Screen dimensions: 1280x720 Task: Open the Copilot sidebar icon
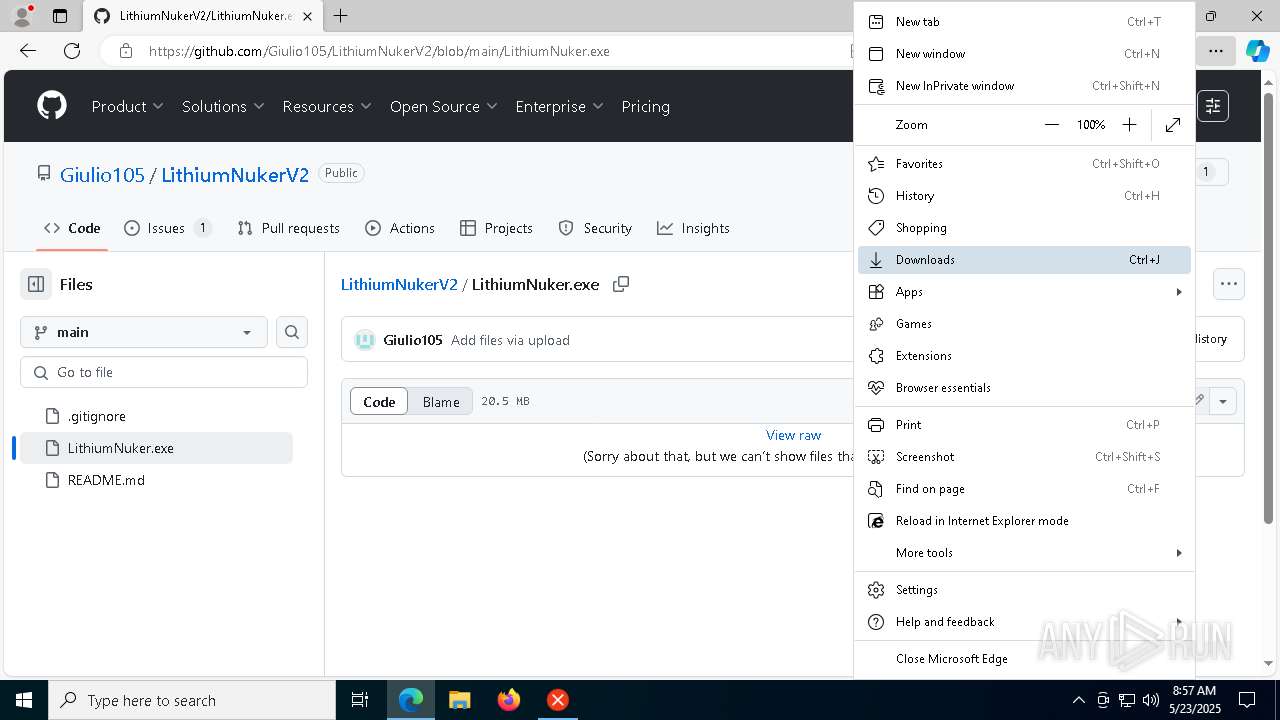pos(1257,51)
